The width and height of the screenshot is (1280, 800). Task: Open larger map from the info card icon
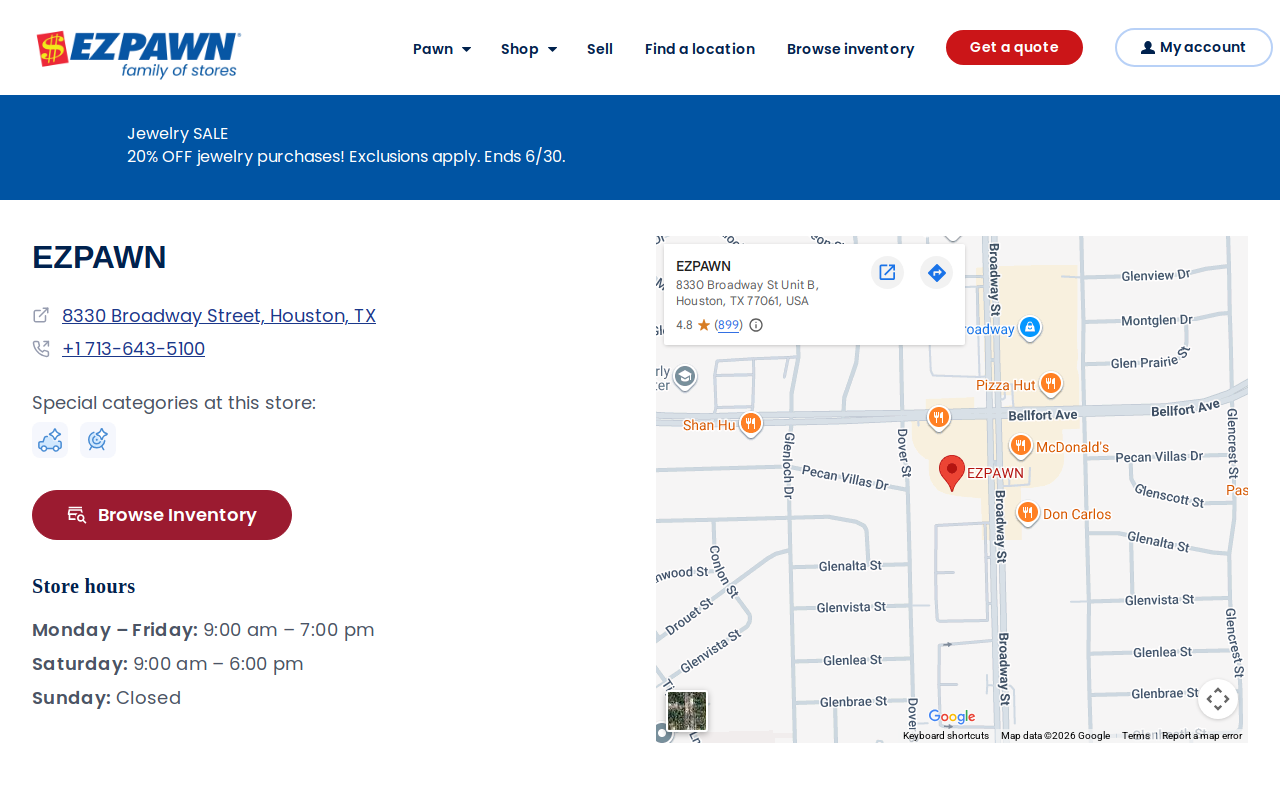[x=887, y=272]
